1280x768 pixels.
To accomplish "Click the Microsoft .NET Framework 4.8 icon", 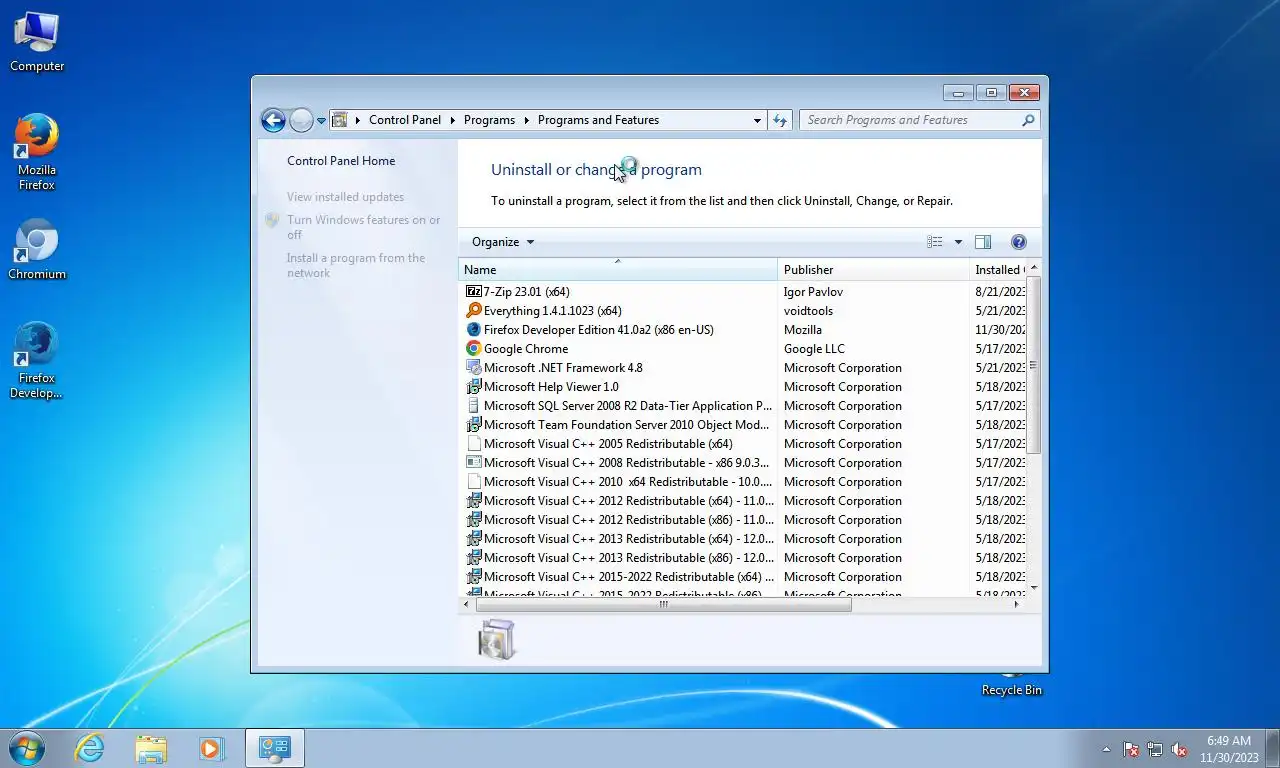I will pyautogui.click(x=474, y=368).
